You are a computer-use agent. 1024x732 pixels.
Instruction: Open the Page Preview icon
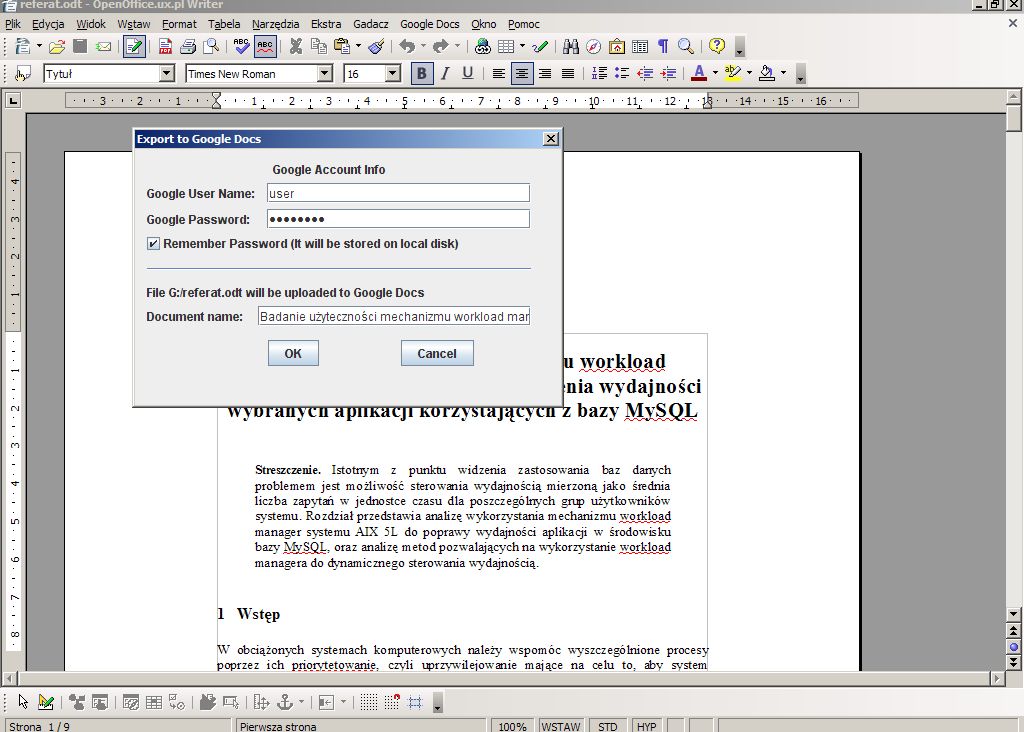(211, 46)
